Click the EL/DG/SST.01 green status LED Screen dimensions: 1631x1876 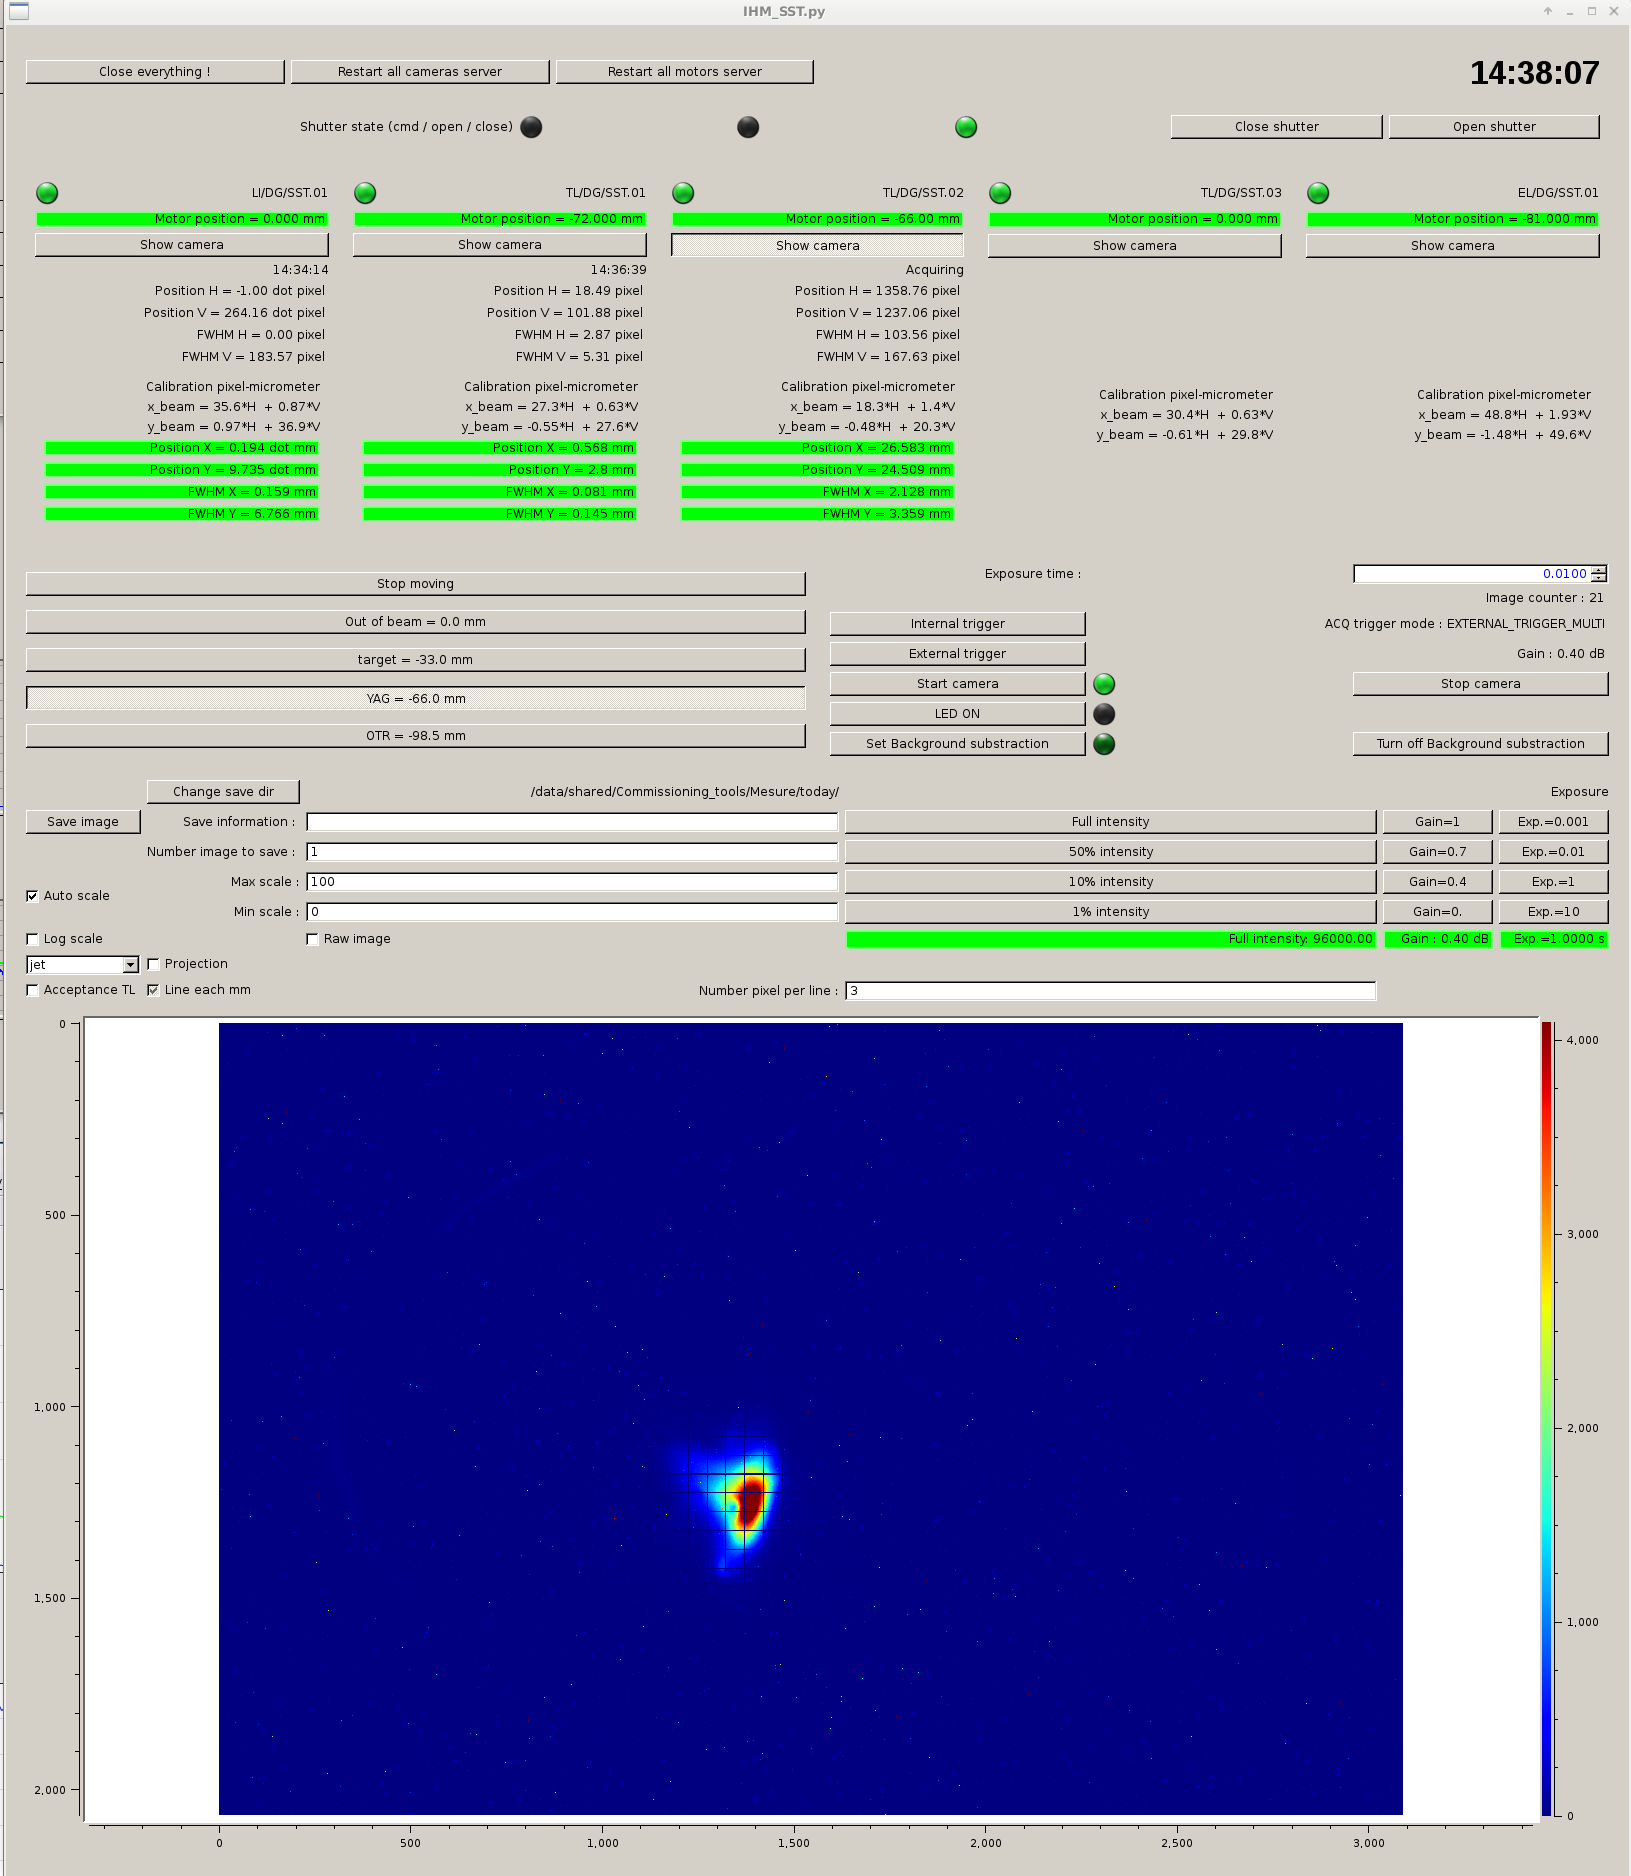point(1318,193)
